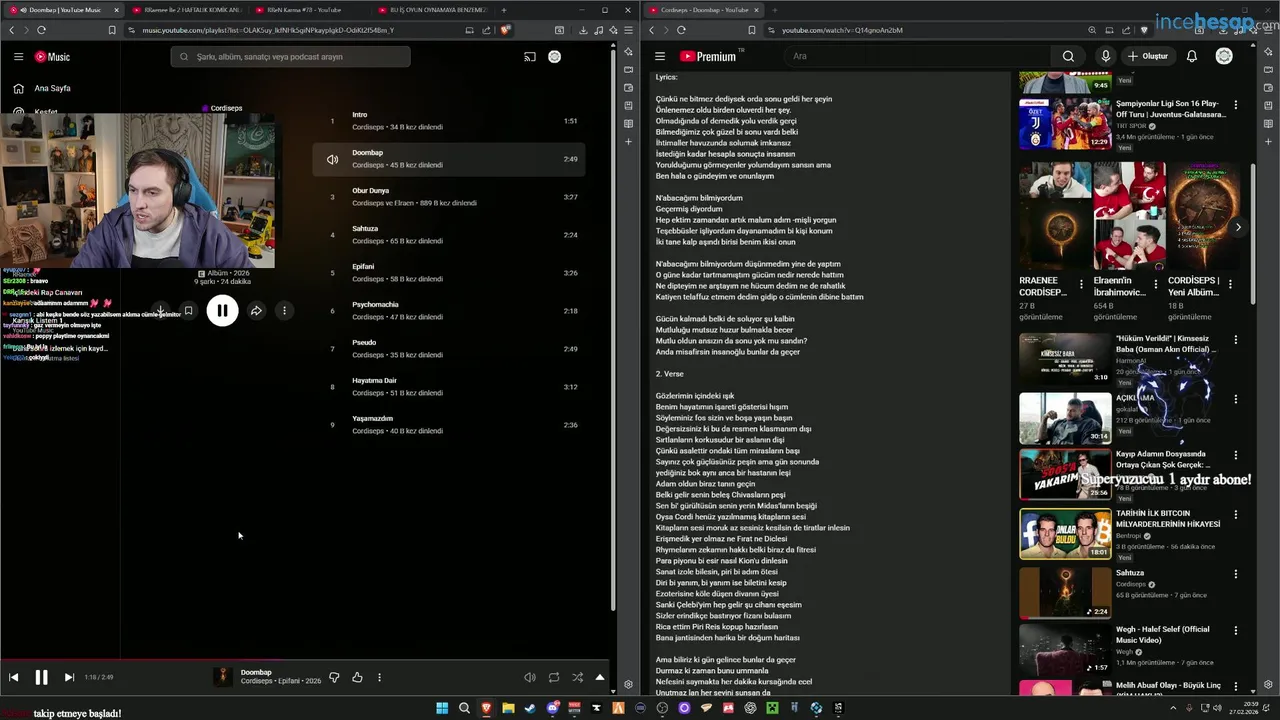Screen dimensions: 1280x720
Task: Open Windows taskbar search
Action: point(464,708)
